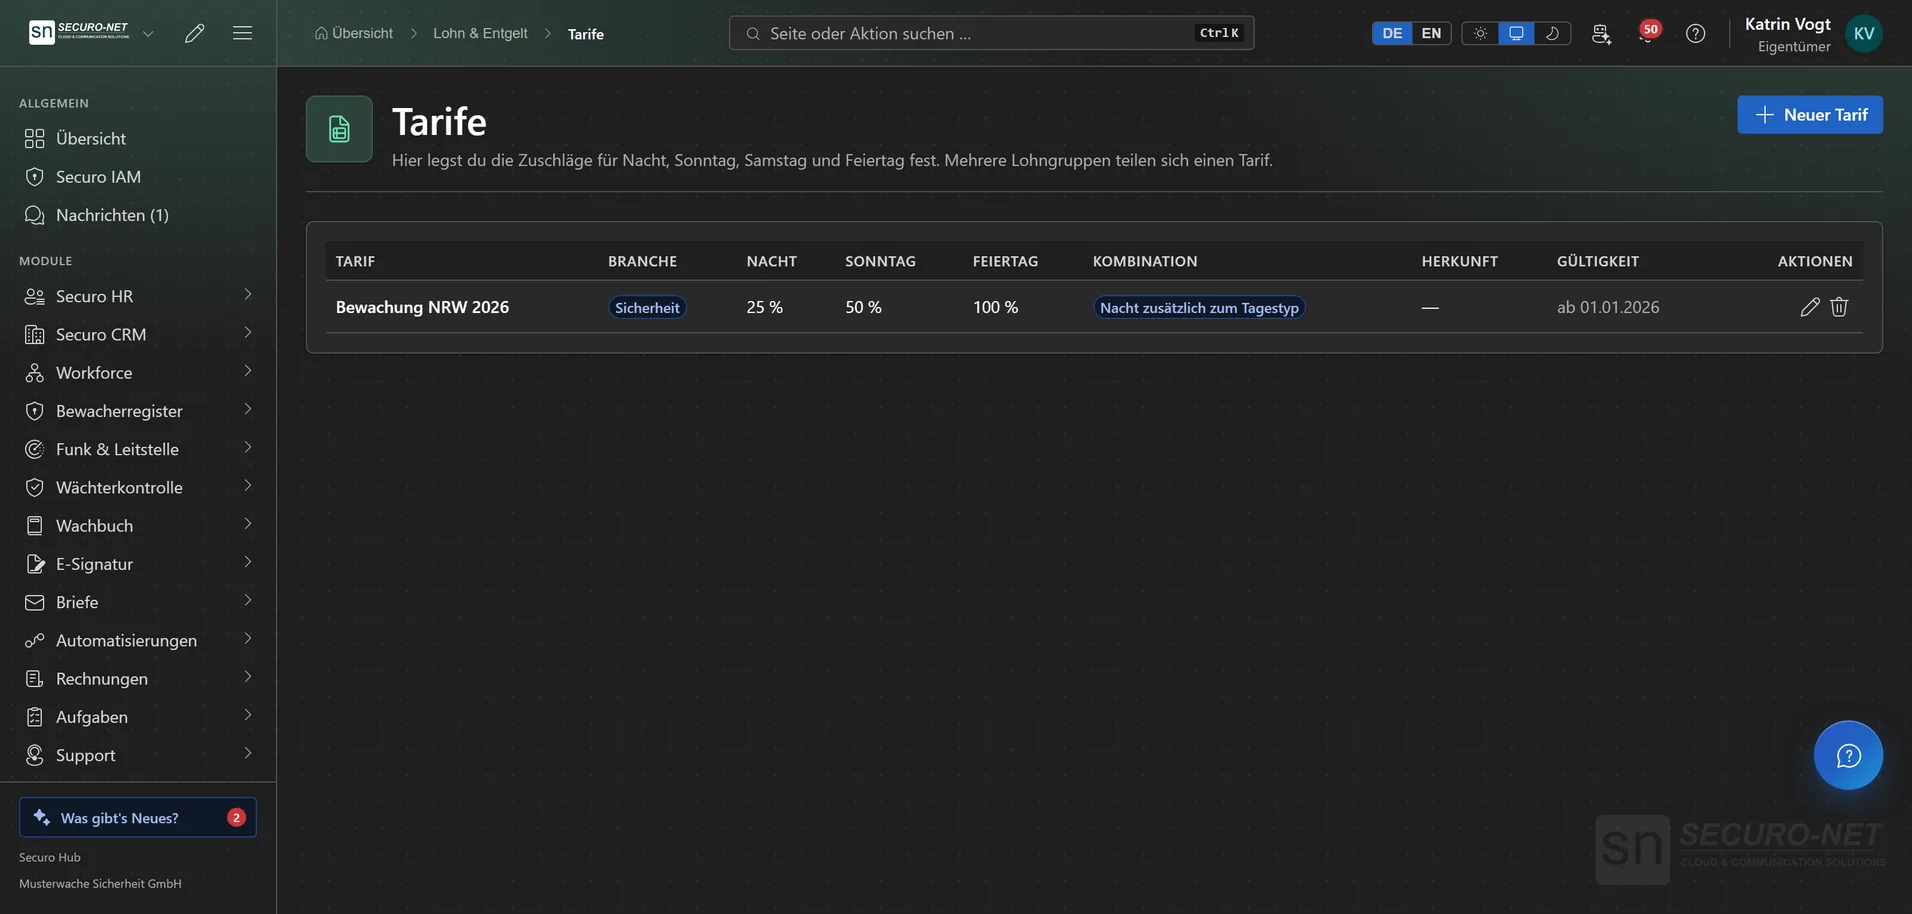The width and height of the screenshot is (1912, 914).
Task: Open the floating help chat bubble
Action: (x=1848, y=755)
